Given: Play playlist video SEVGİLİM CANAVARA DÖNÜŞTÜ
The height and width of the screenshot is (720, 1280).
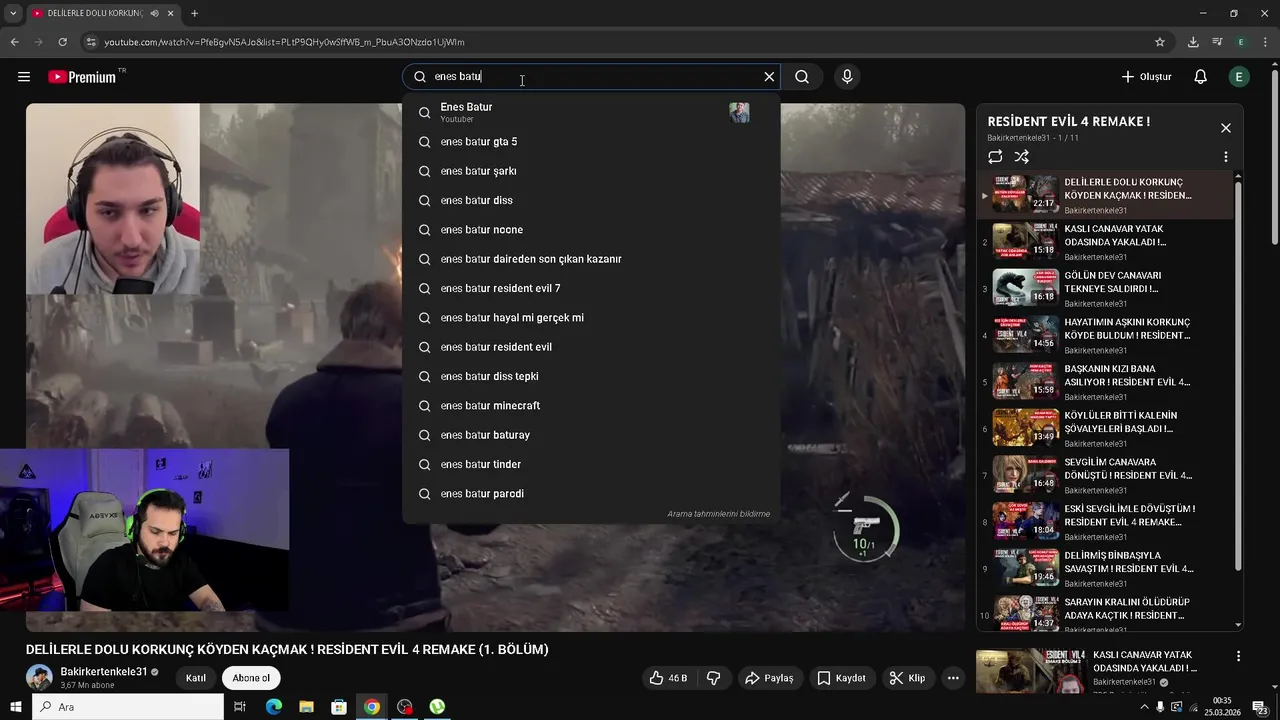Looking at the screenshot, I should pos(1105,476).
